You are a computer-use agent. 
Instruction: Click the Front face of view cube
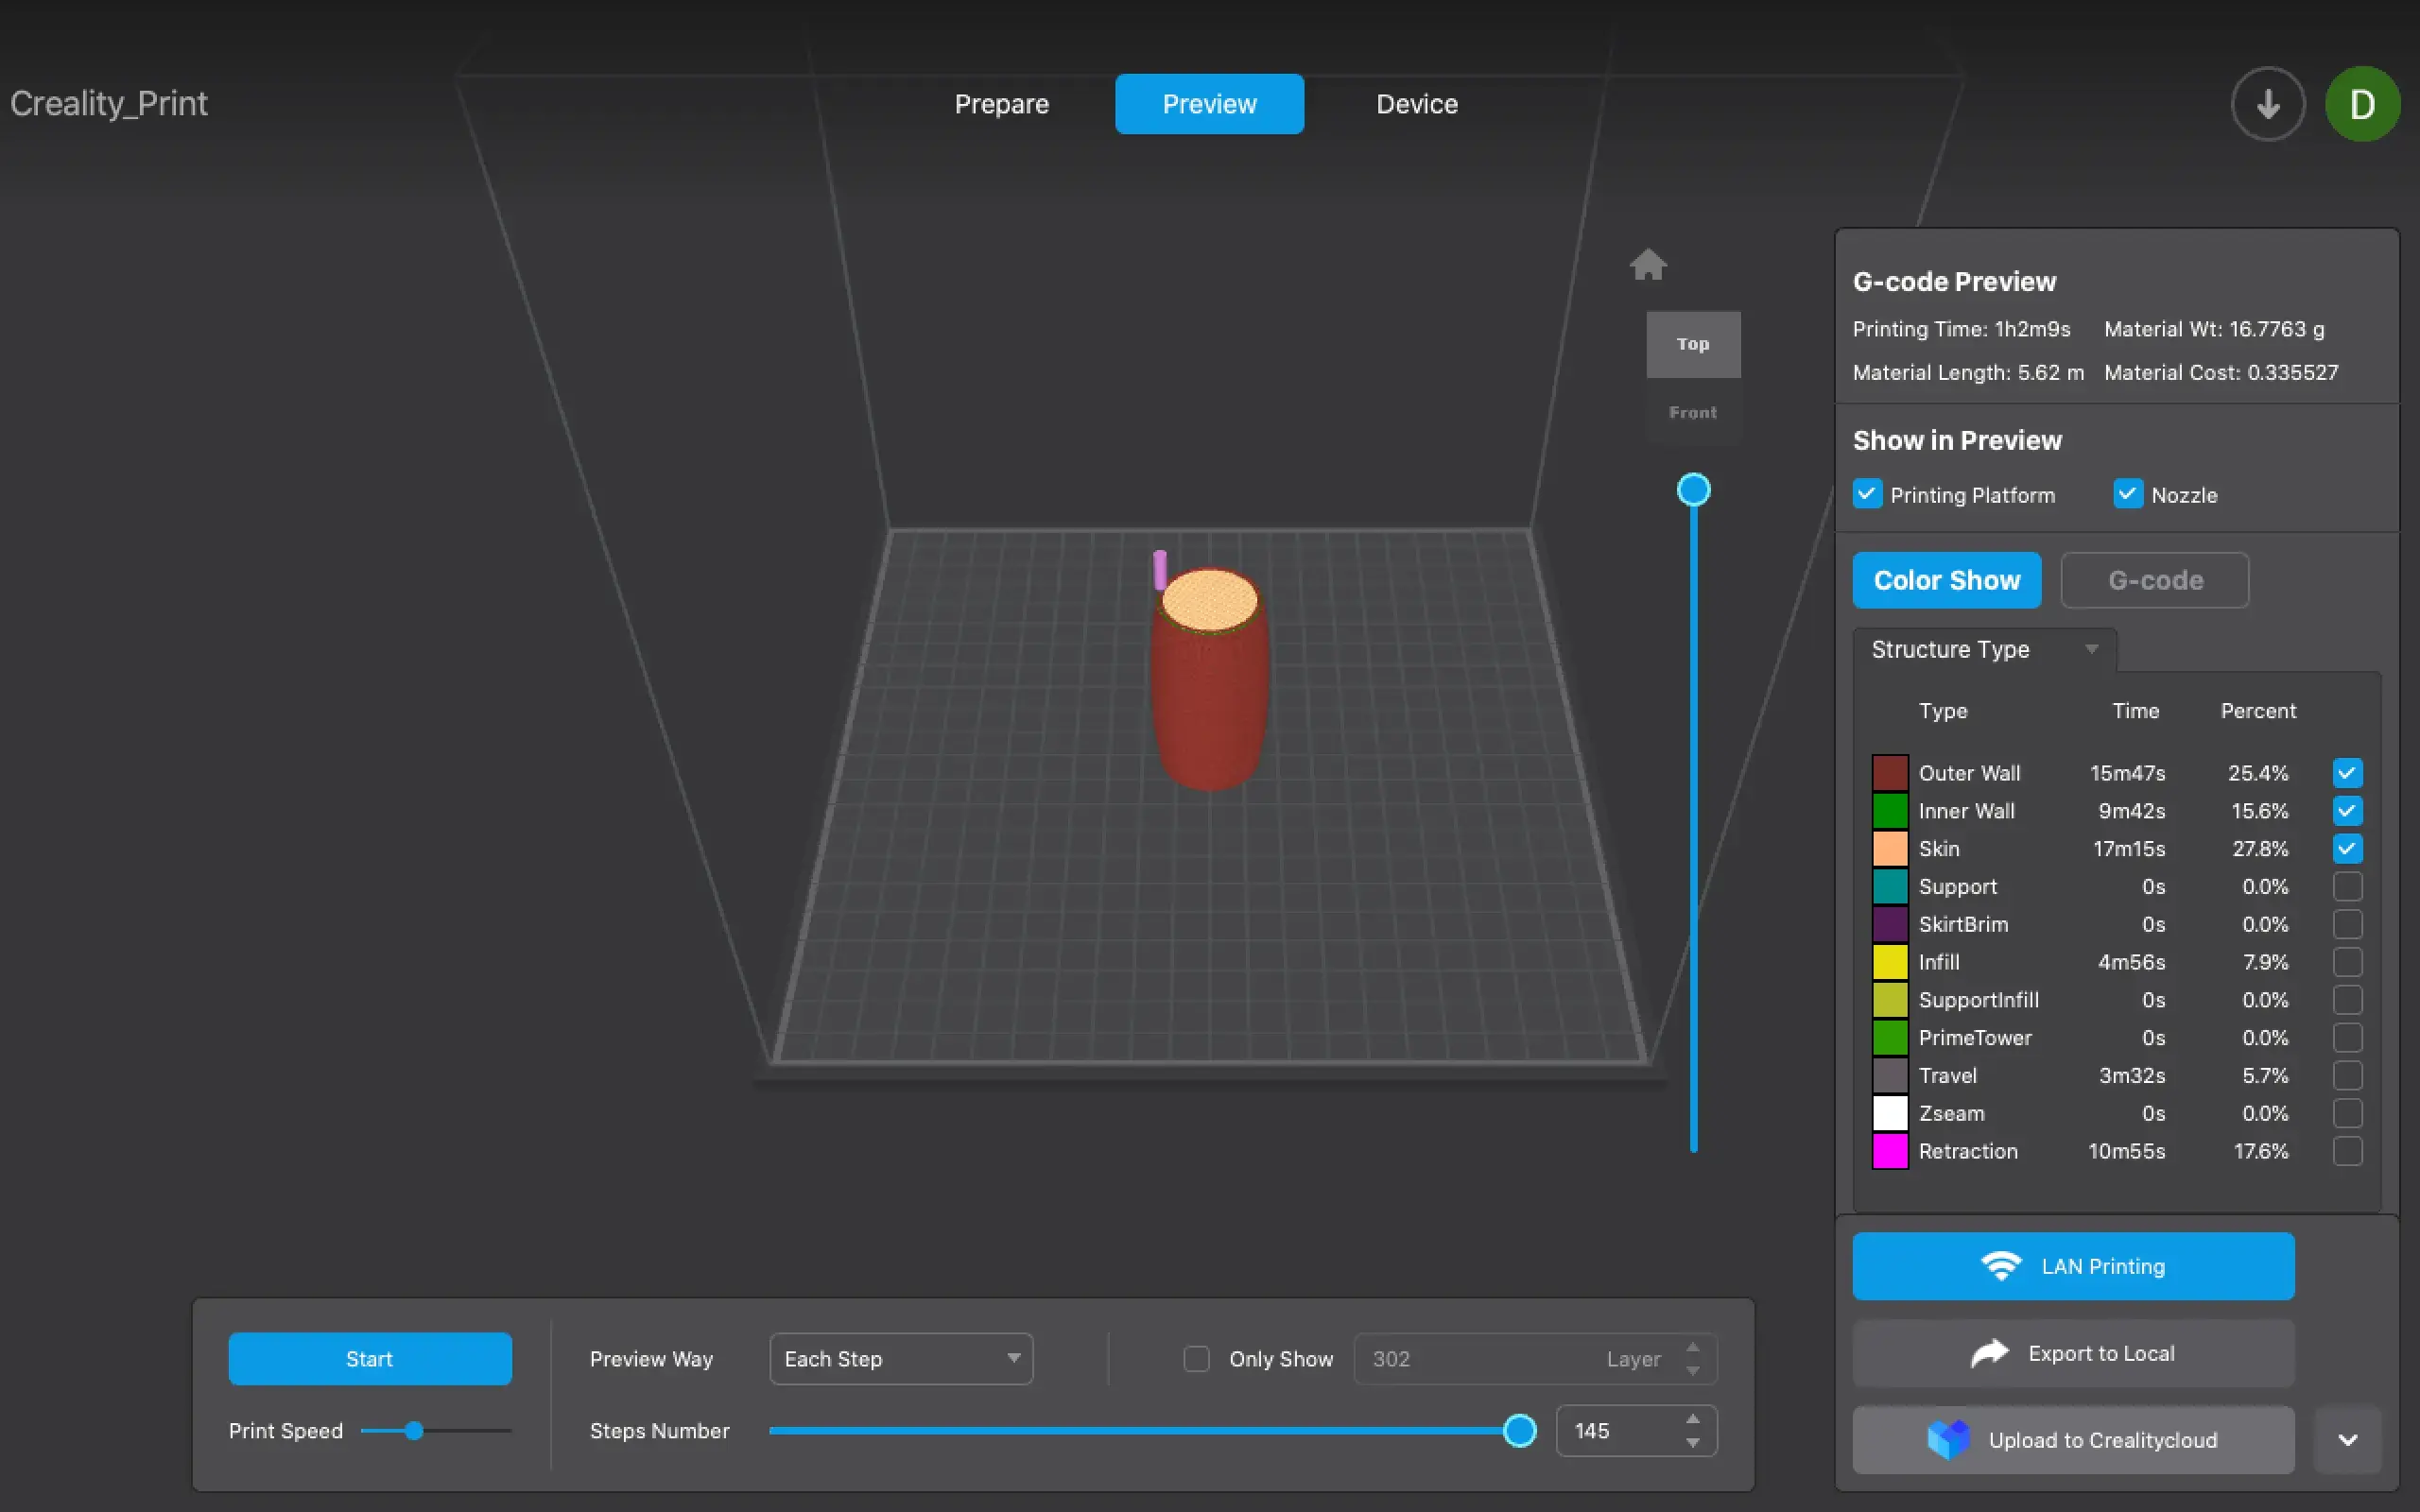(x=1692, y=412)
